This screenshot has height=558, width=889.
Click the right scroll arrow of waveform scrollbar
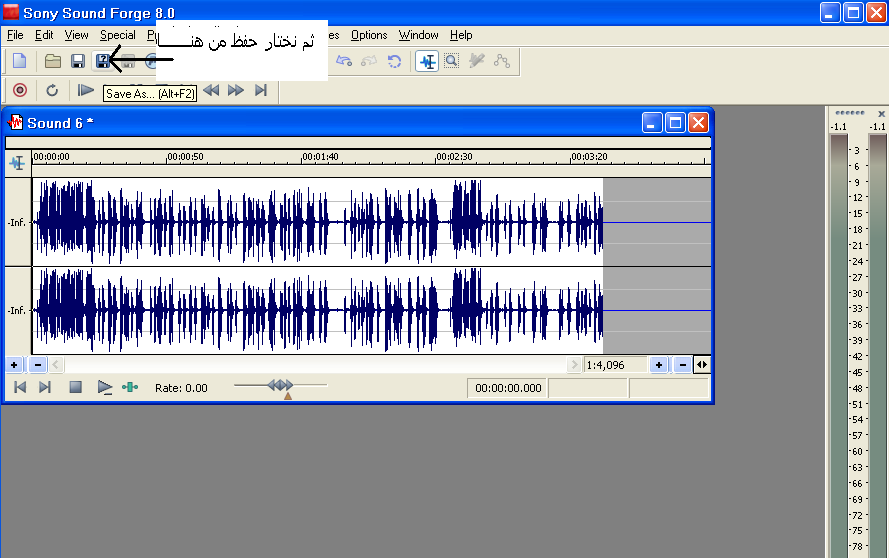(574, 365)
